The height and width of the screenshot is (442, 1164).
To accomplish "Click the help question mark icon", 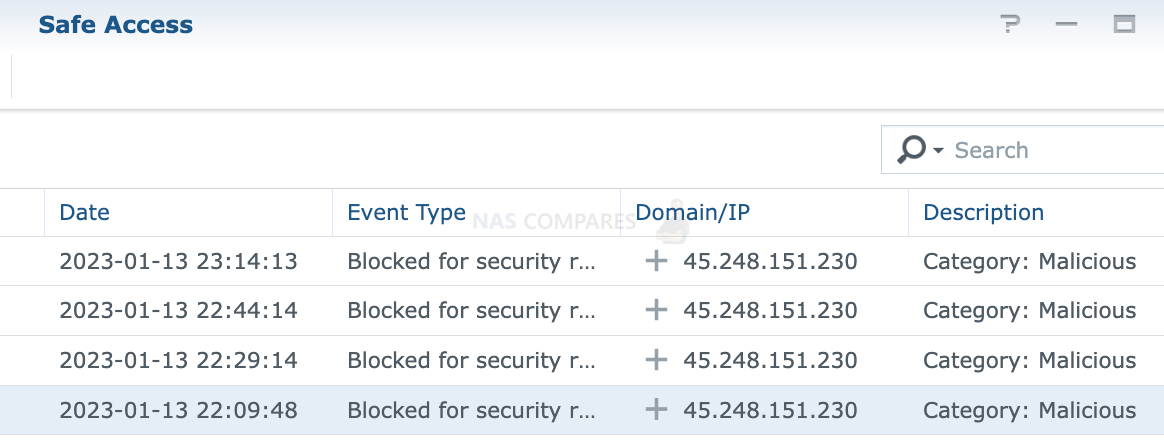I will [1010, 24].
